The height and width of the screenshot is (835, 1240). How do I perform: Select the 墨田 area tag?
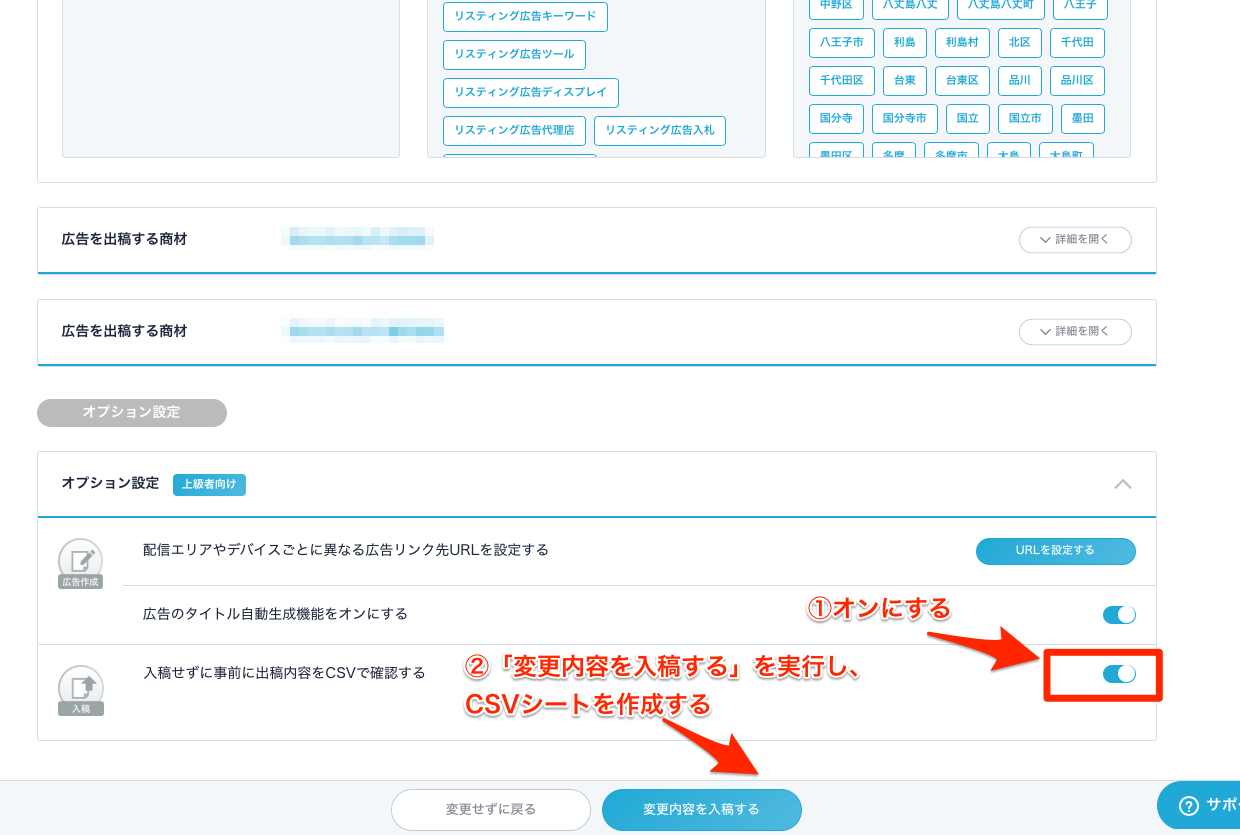click(x=1083, y=118)
